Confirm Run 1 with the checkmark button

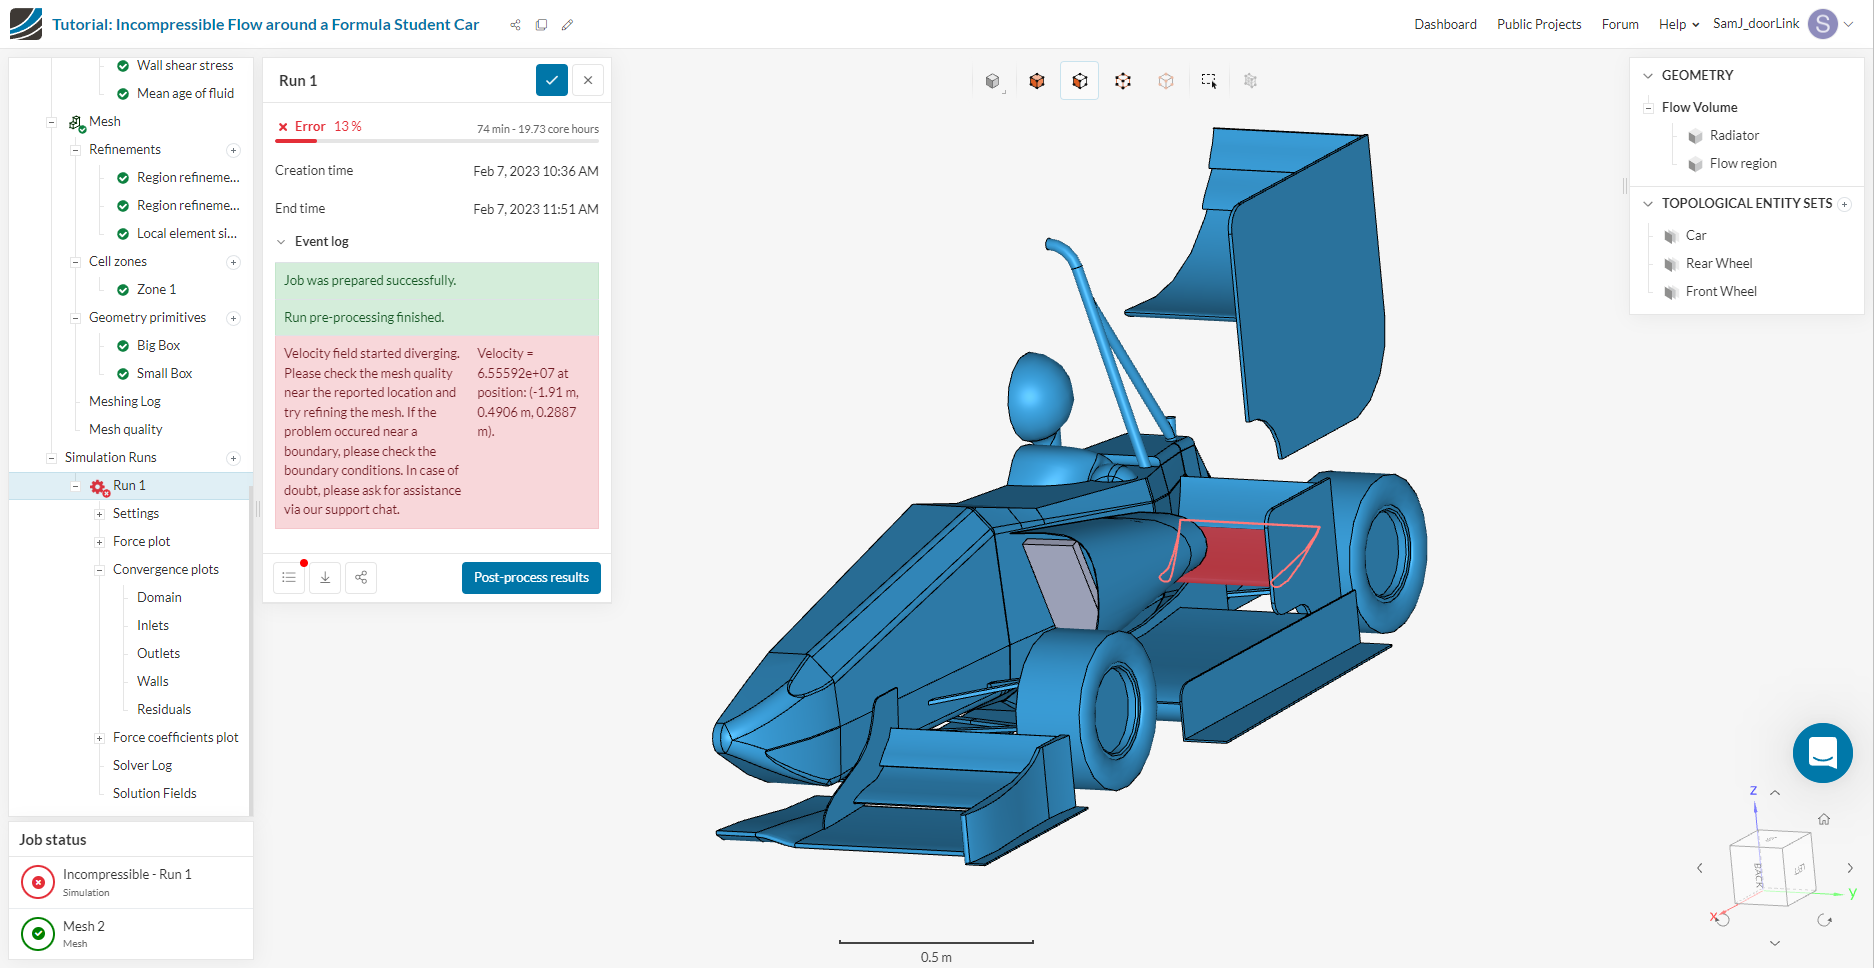(551, 80)
